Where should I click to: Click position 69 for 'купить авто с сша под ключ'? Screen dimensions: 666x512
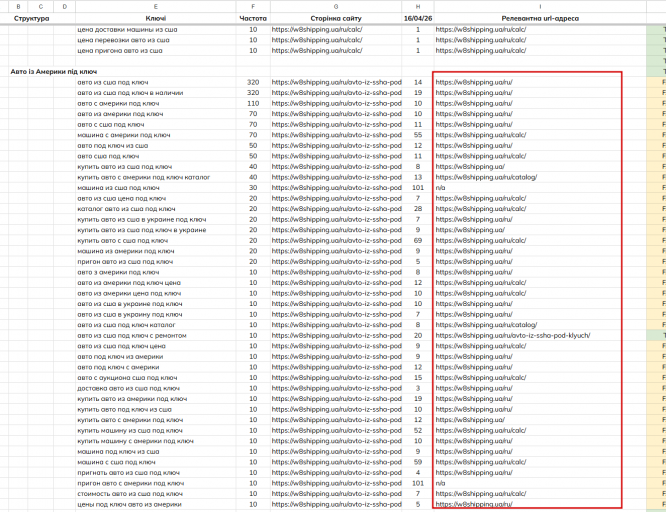pyautogui.click(x=418, y=240)
